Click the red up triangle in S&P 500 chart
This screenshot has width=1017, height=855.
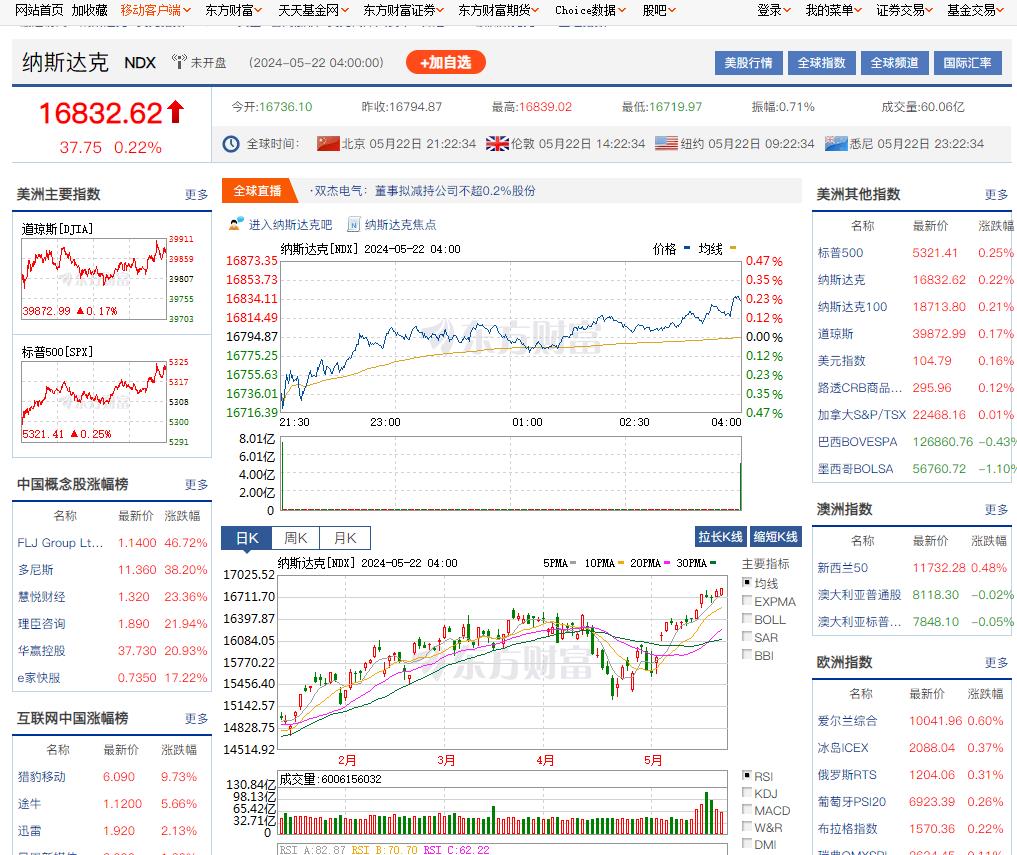pyautogui.click(x=75, y=433)
